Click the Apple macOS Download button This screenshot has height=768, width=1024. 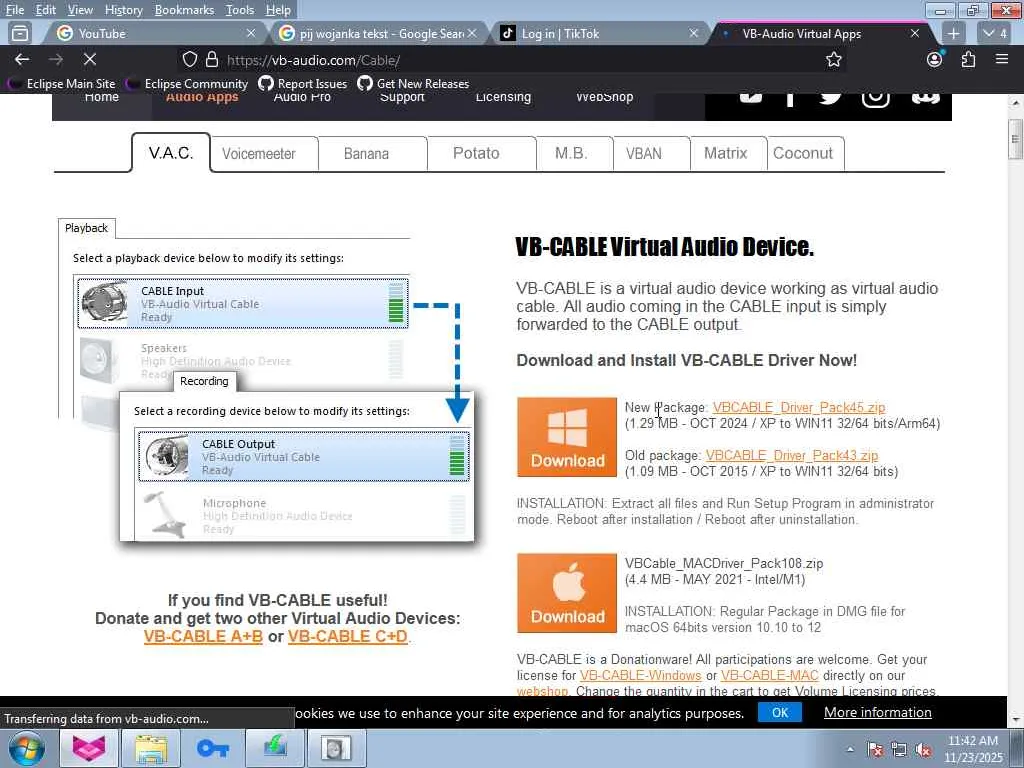click(567, 593)
